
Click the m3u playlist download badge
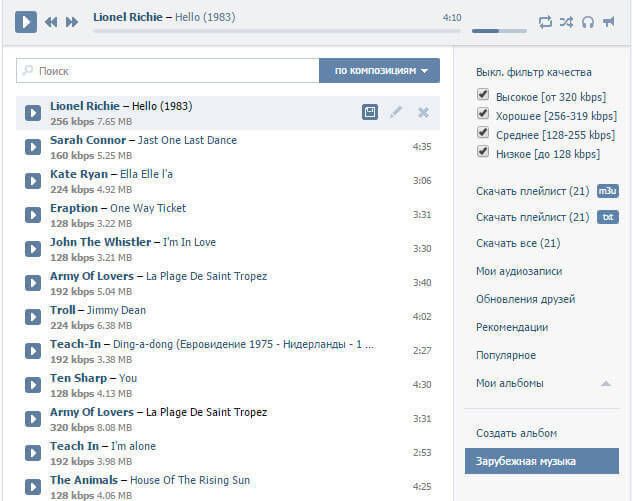608,191
